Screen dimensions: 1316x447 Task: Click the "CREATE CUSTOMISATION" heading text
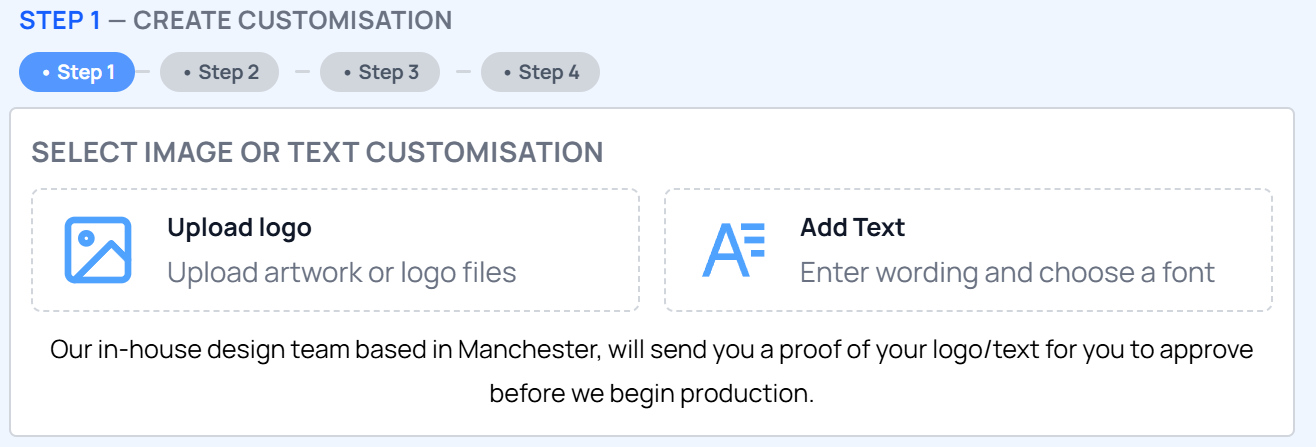click(x=292, y=20)
